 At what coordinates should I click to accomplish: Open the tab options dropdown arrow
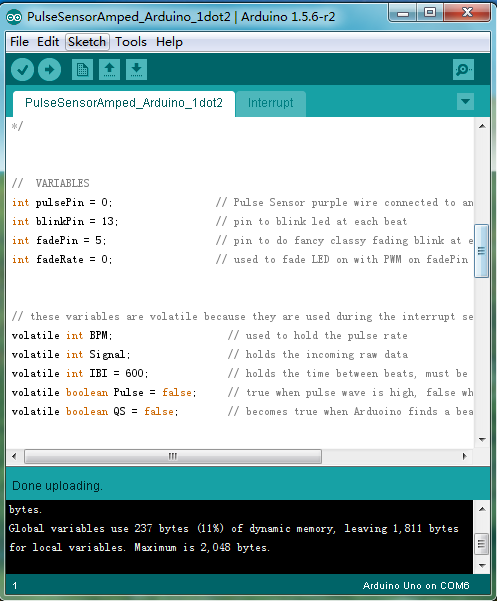pos(466,102)
